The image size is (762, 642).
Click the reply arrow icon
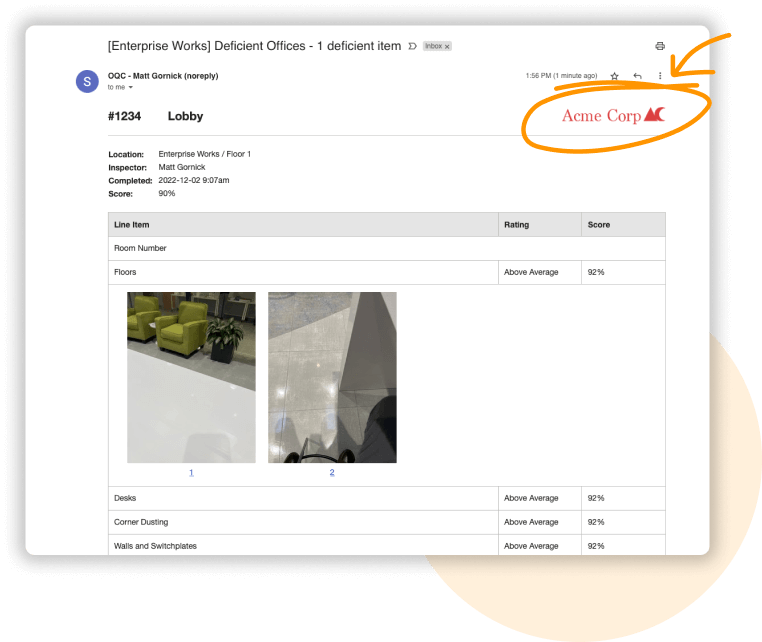pyautogui.click(x=637, y=76)
